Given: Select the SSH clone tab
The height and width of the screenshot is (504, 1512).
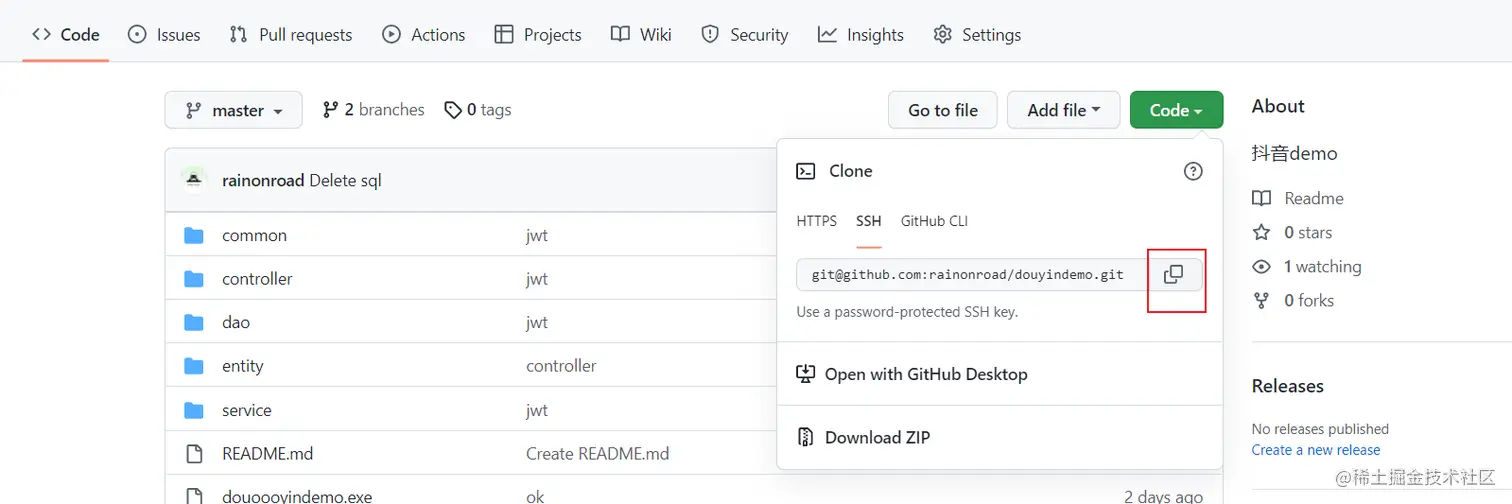Looking at the screenshot, I should click(869, 221).
